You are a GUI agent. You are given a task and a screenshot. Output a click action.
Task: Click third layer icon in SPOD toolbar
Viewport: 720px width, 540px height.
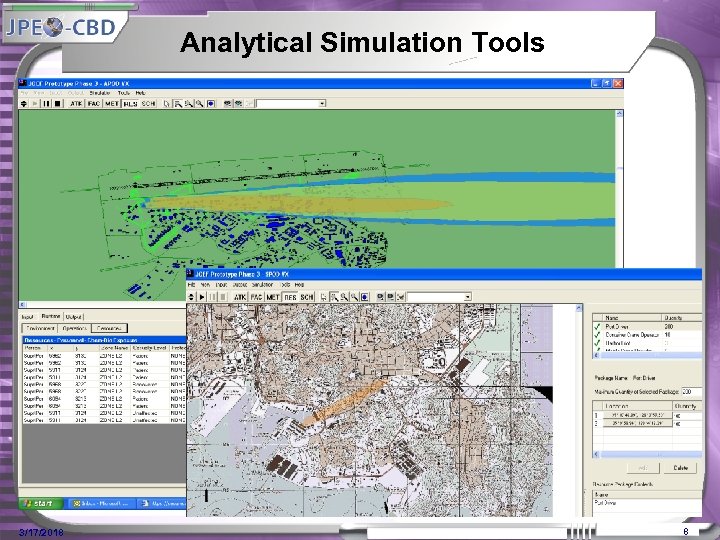click(x=400, y=297)
